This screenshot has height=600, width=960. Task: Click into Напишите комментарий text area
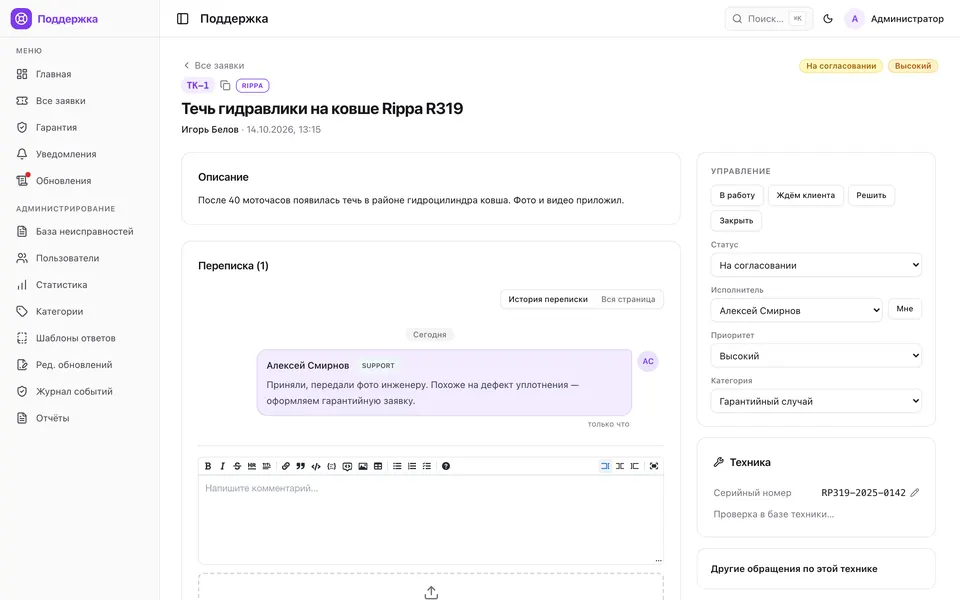[430, 519]
